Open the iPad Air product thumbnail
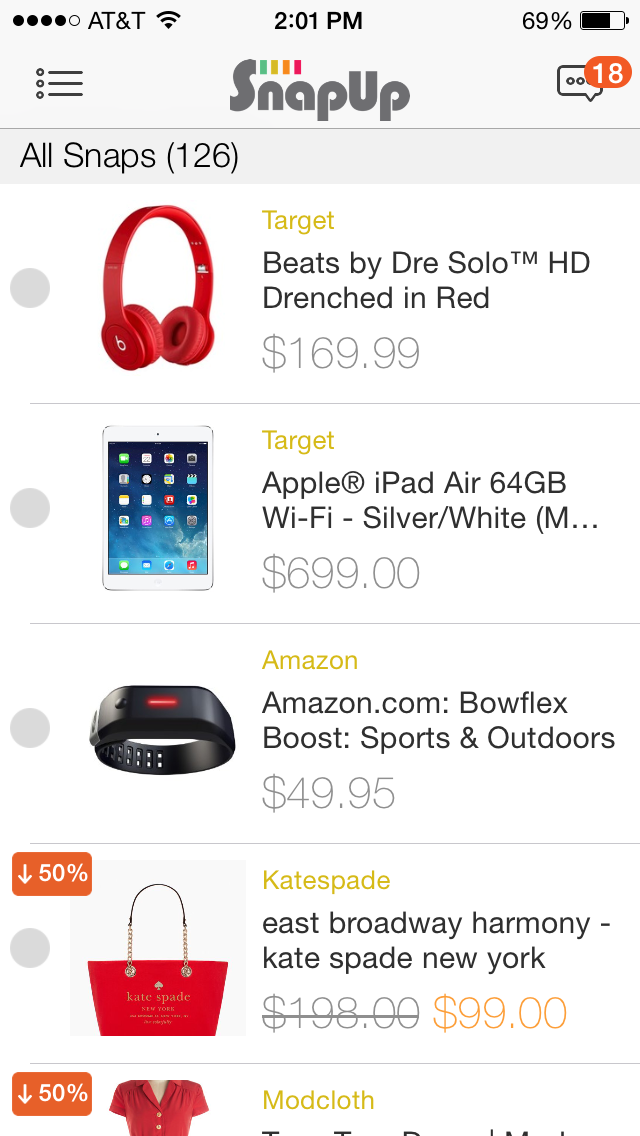The height and width of the screenshot is (1136, 640). click(x=157, y=508)
